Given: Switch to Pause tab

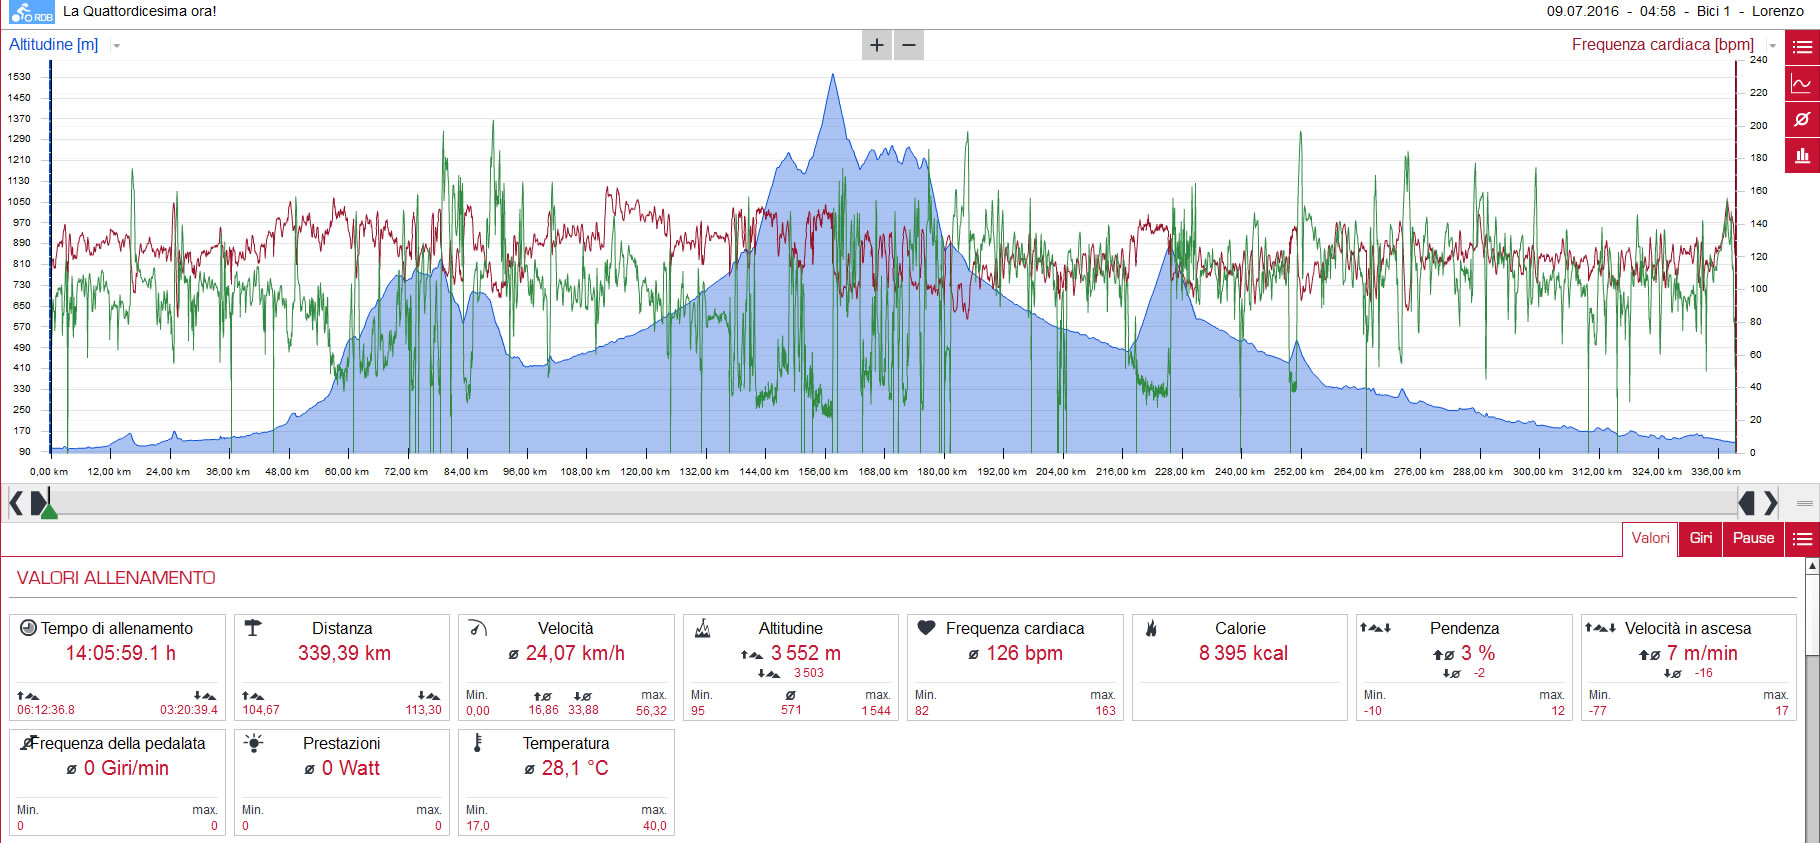Looking at the screenshot, I should (x=1754, y=538).
